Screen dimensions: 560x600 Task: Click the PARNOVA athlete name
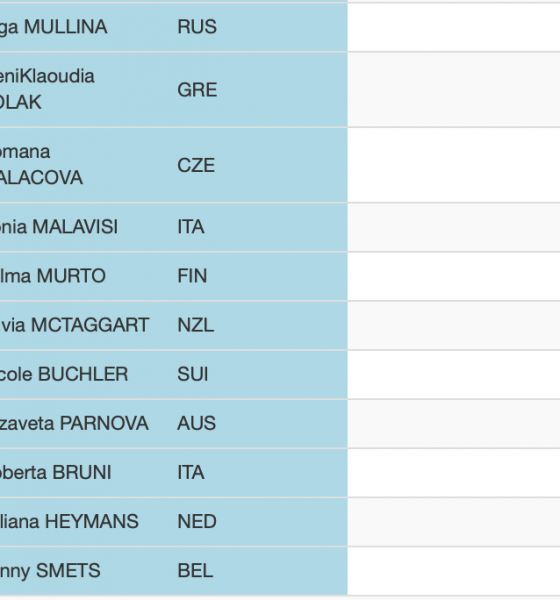tap(74, 424)
